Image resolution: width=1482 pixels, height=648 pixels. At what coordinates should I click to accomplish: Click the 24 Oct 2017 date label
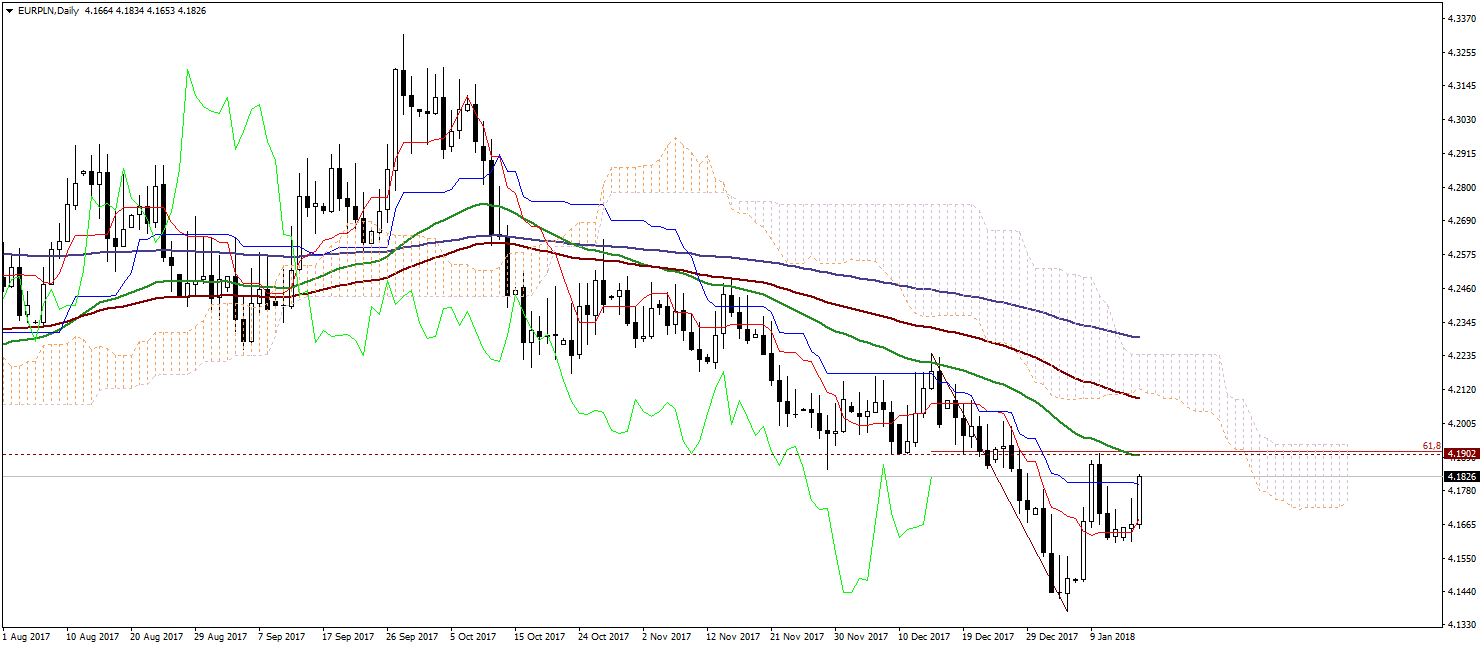tap(604, 636)
